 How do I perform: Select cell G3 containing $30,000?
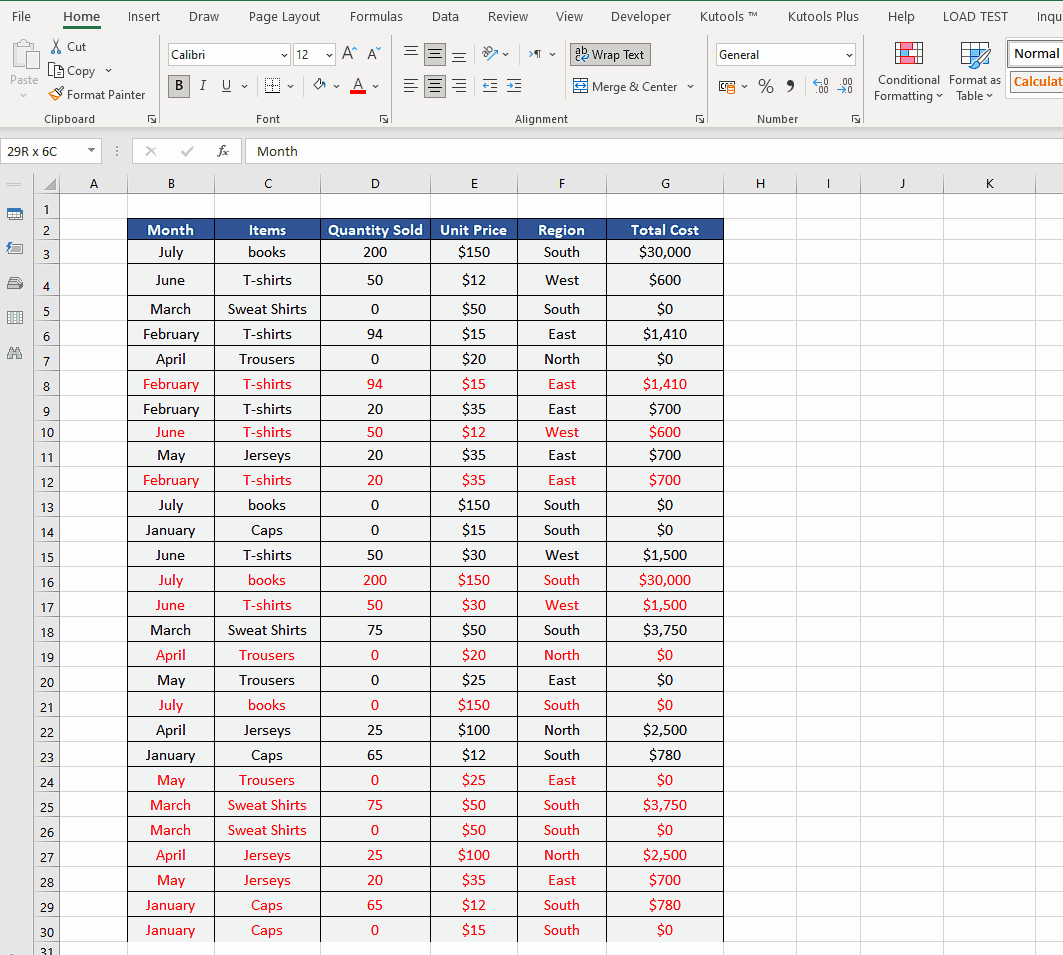pyautogui.click(x=665, y=253)
